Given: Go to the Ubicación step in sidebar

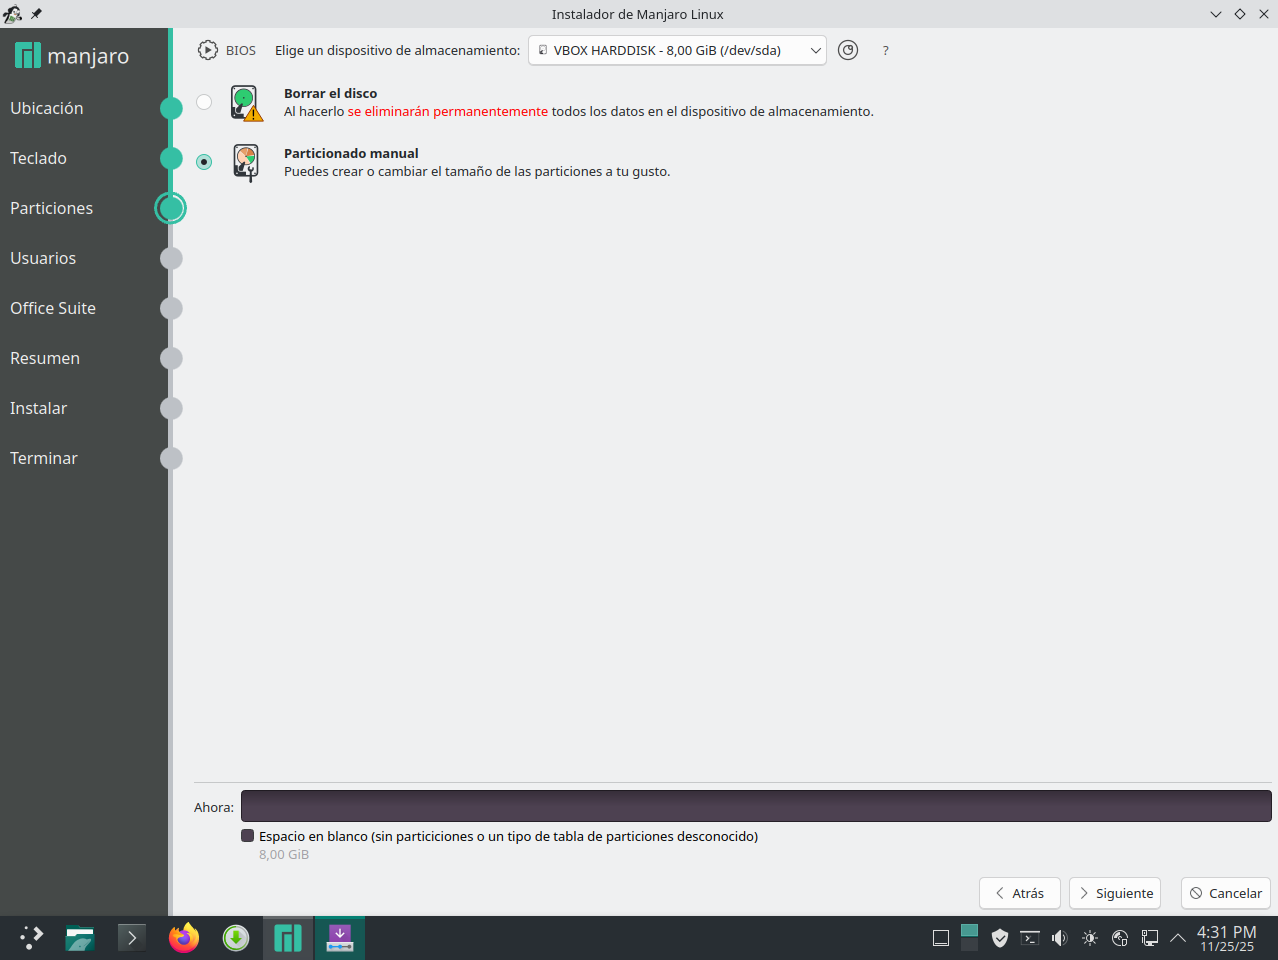Looking at the screenshot, I should click(47, 108).
